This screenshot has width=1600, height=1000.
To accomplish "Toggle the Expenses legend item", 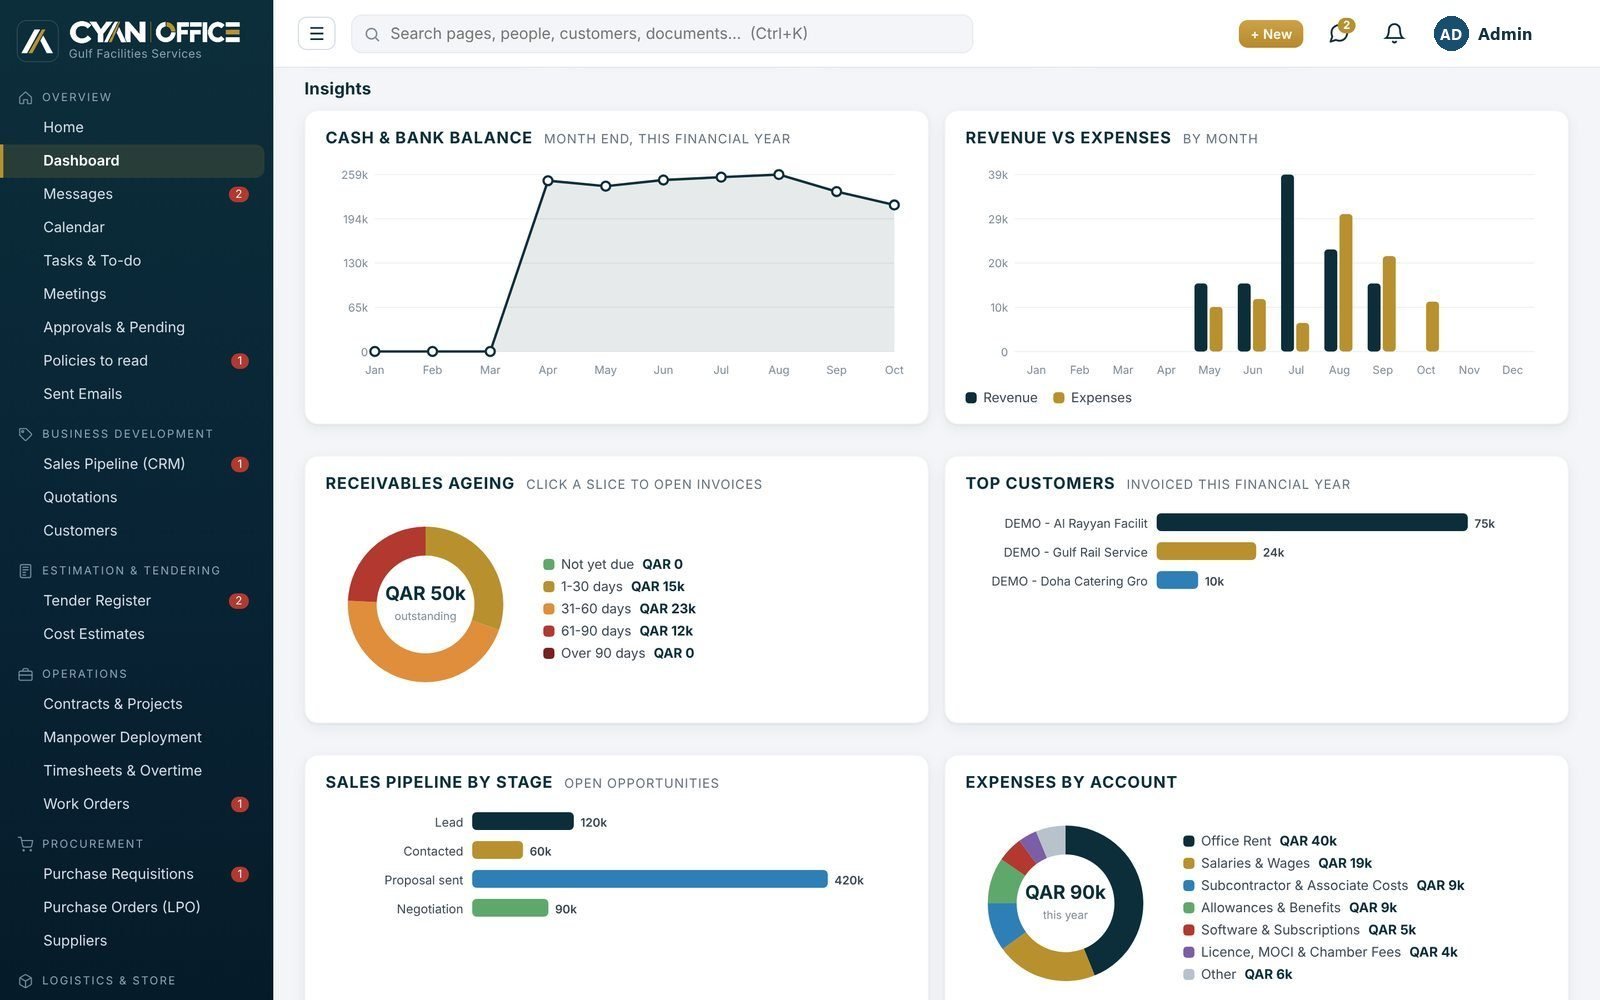I will tap(1092, 398).
